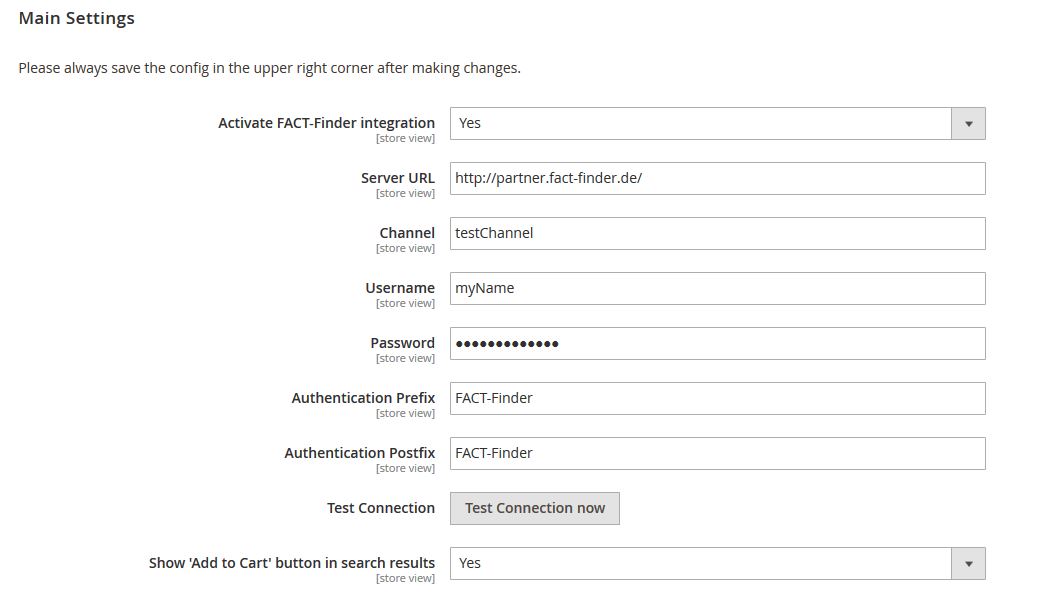Click the Password label text
The width and height of the screenshot is (1038, 602).
[402, 343]
